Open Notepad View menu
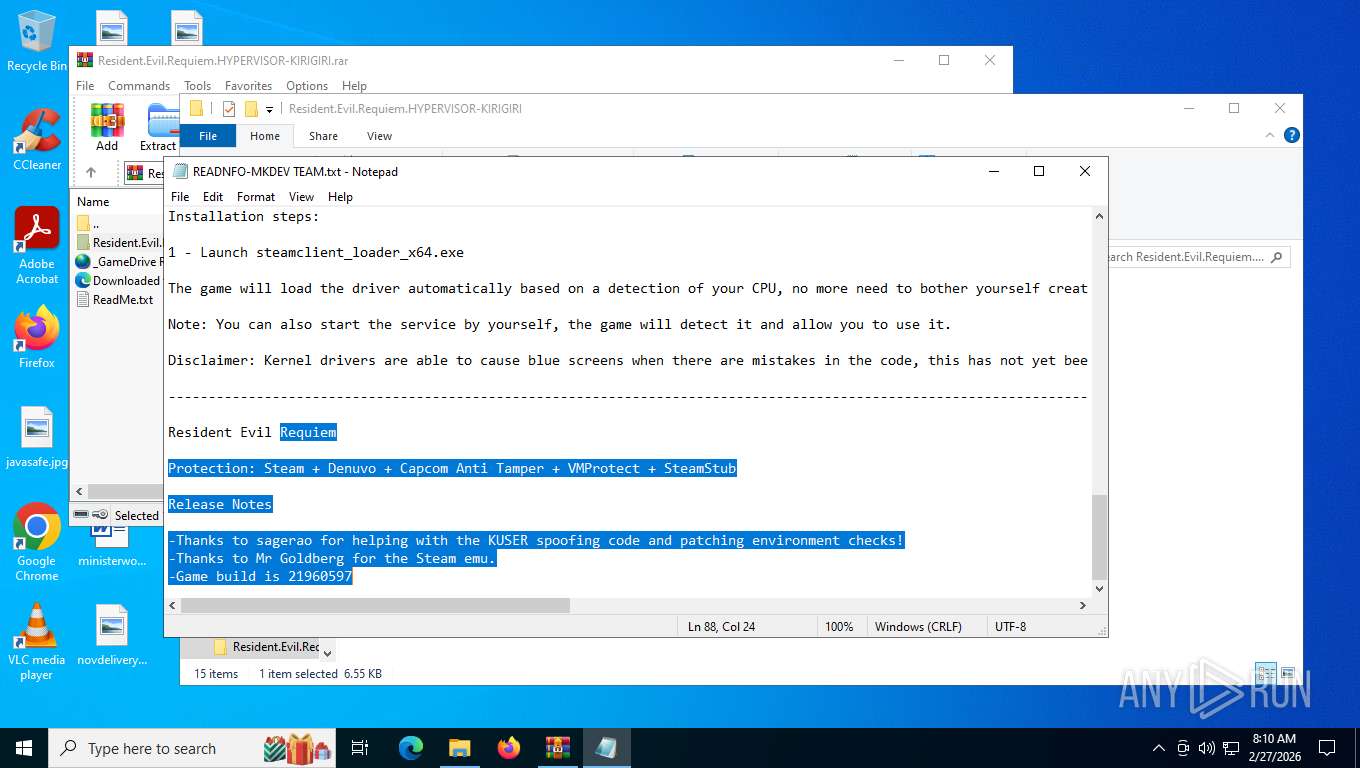Screen dimensions: 1360x768 click(301, 197)
